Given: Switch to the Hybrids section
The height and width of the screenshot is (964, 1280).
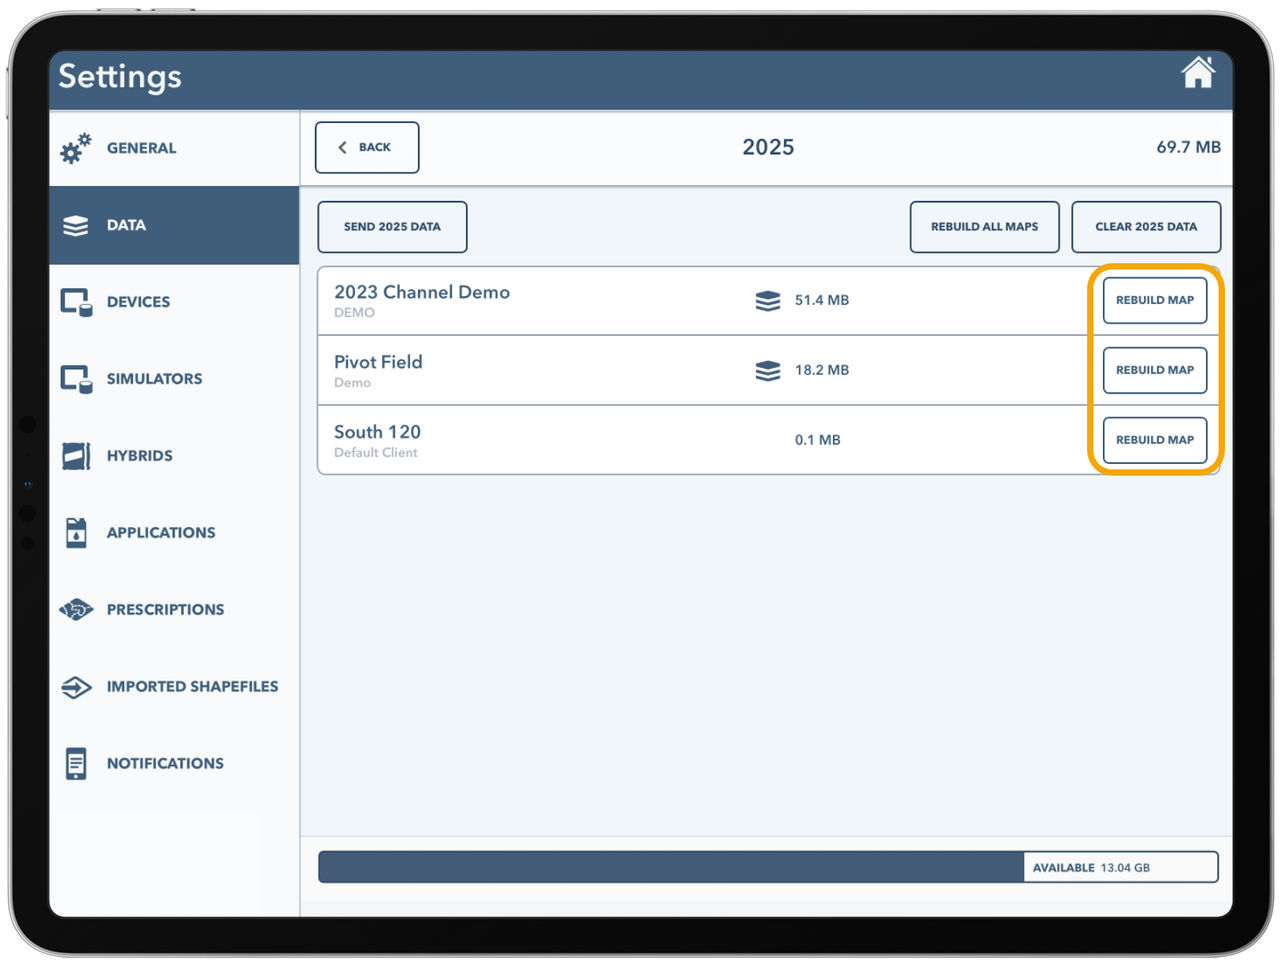Looking at the screenshot, I should click(174, 456).
